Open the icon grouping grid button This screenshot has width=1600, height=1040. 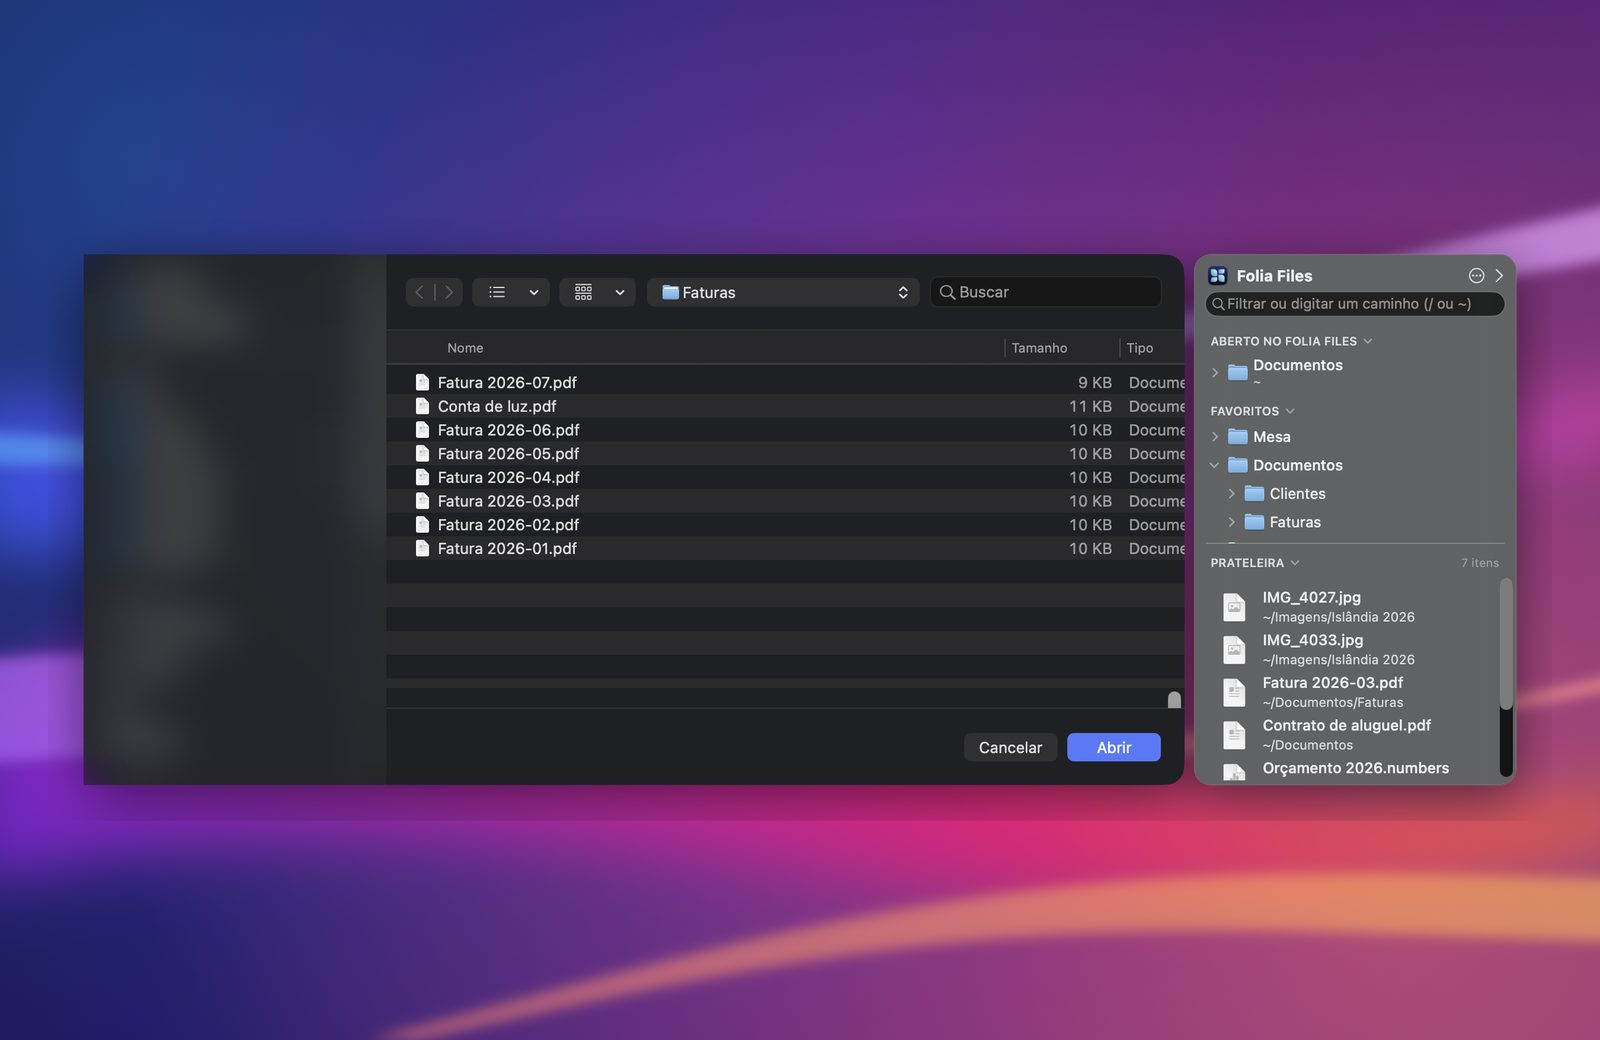tap(597, 292)
